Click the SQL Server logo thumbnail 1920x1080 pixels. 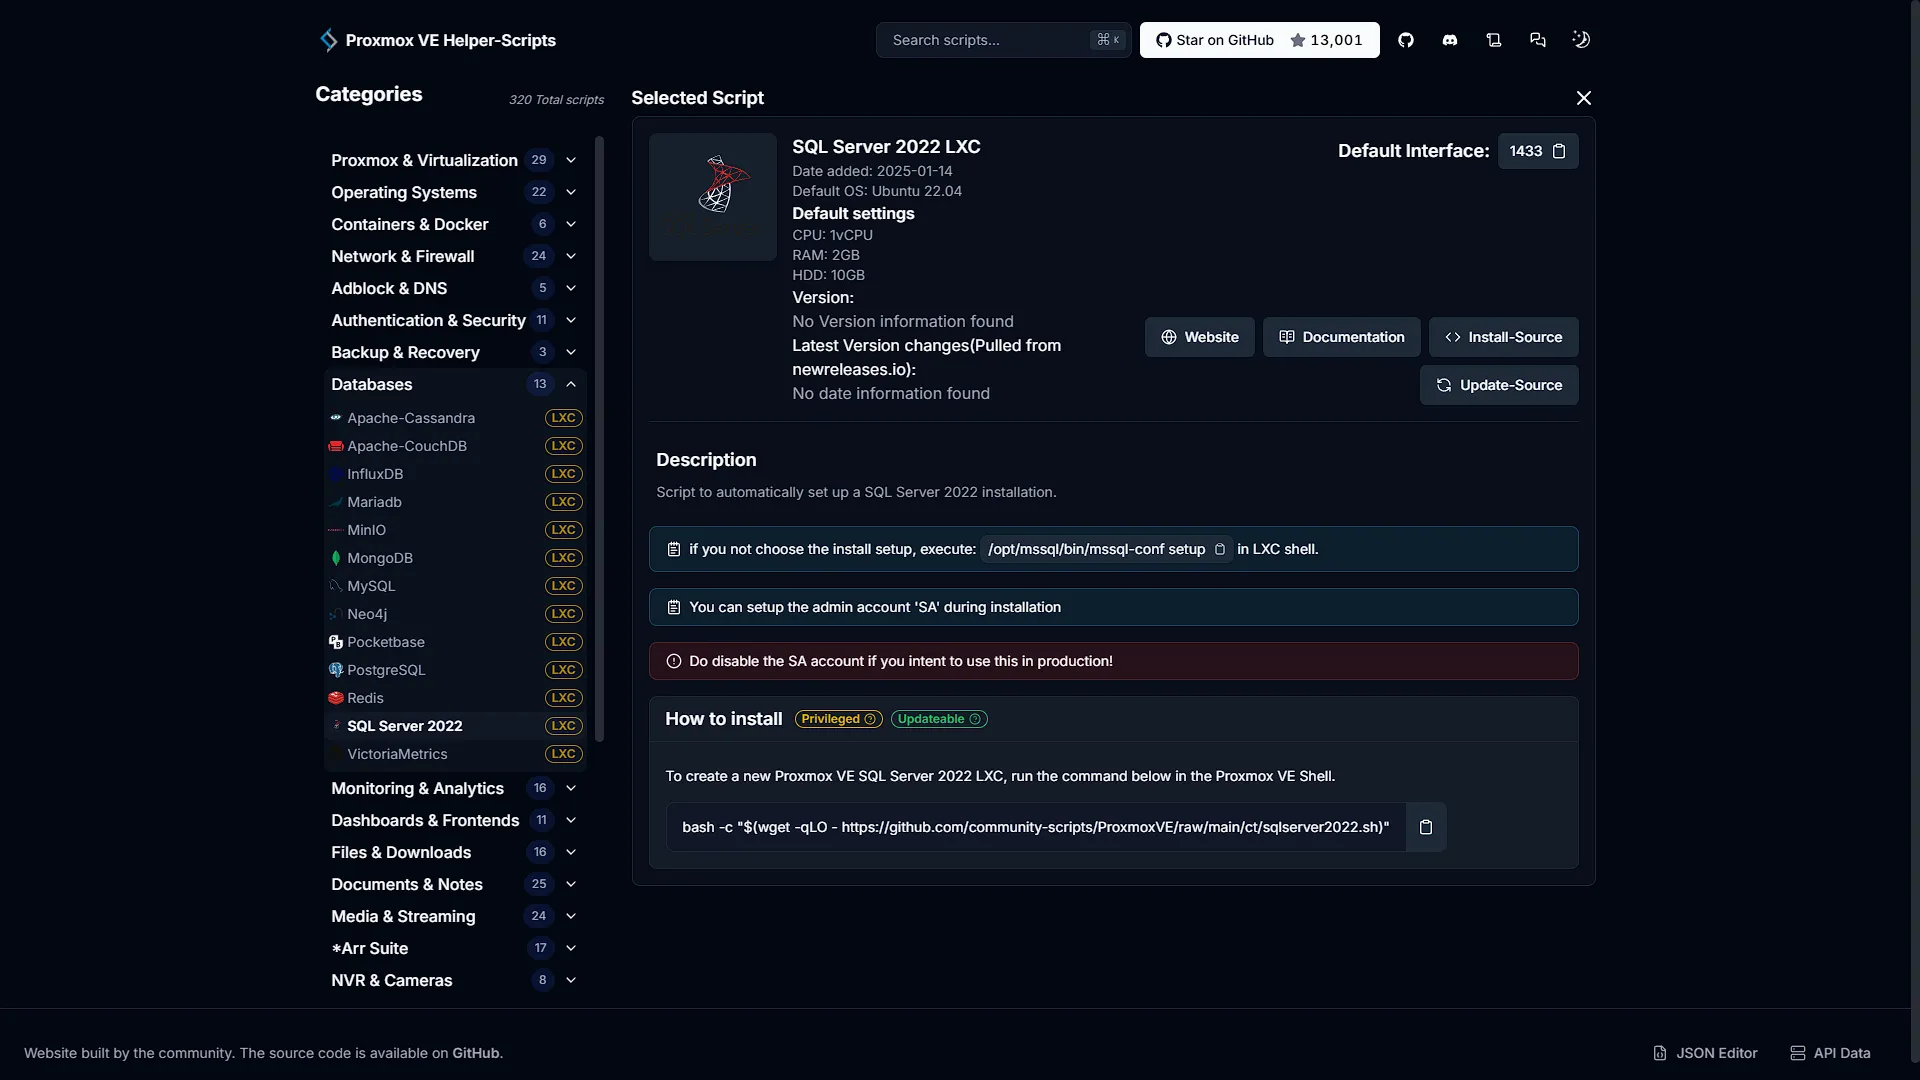point(713,197)
